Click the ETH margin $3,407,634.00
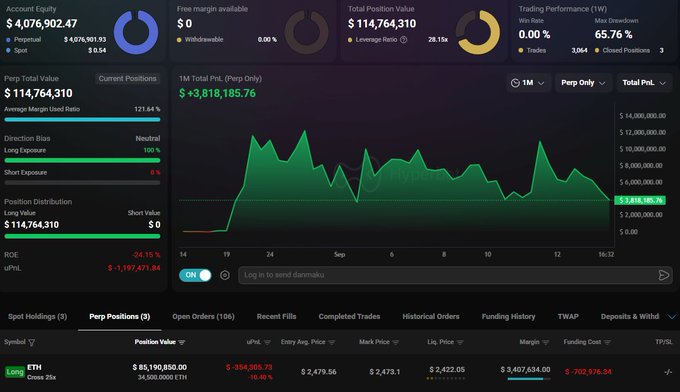The height and width of the screenshot is (392, 680). [x=525, y=369]
